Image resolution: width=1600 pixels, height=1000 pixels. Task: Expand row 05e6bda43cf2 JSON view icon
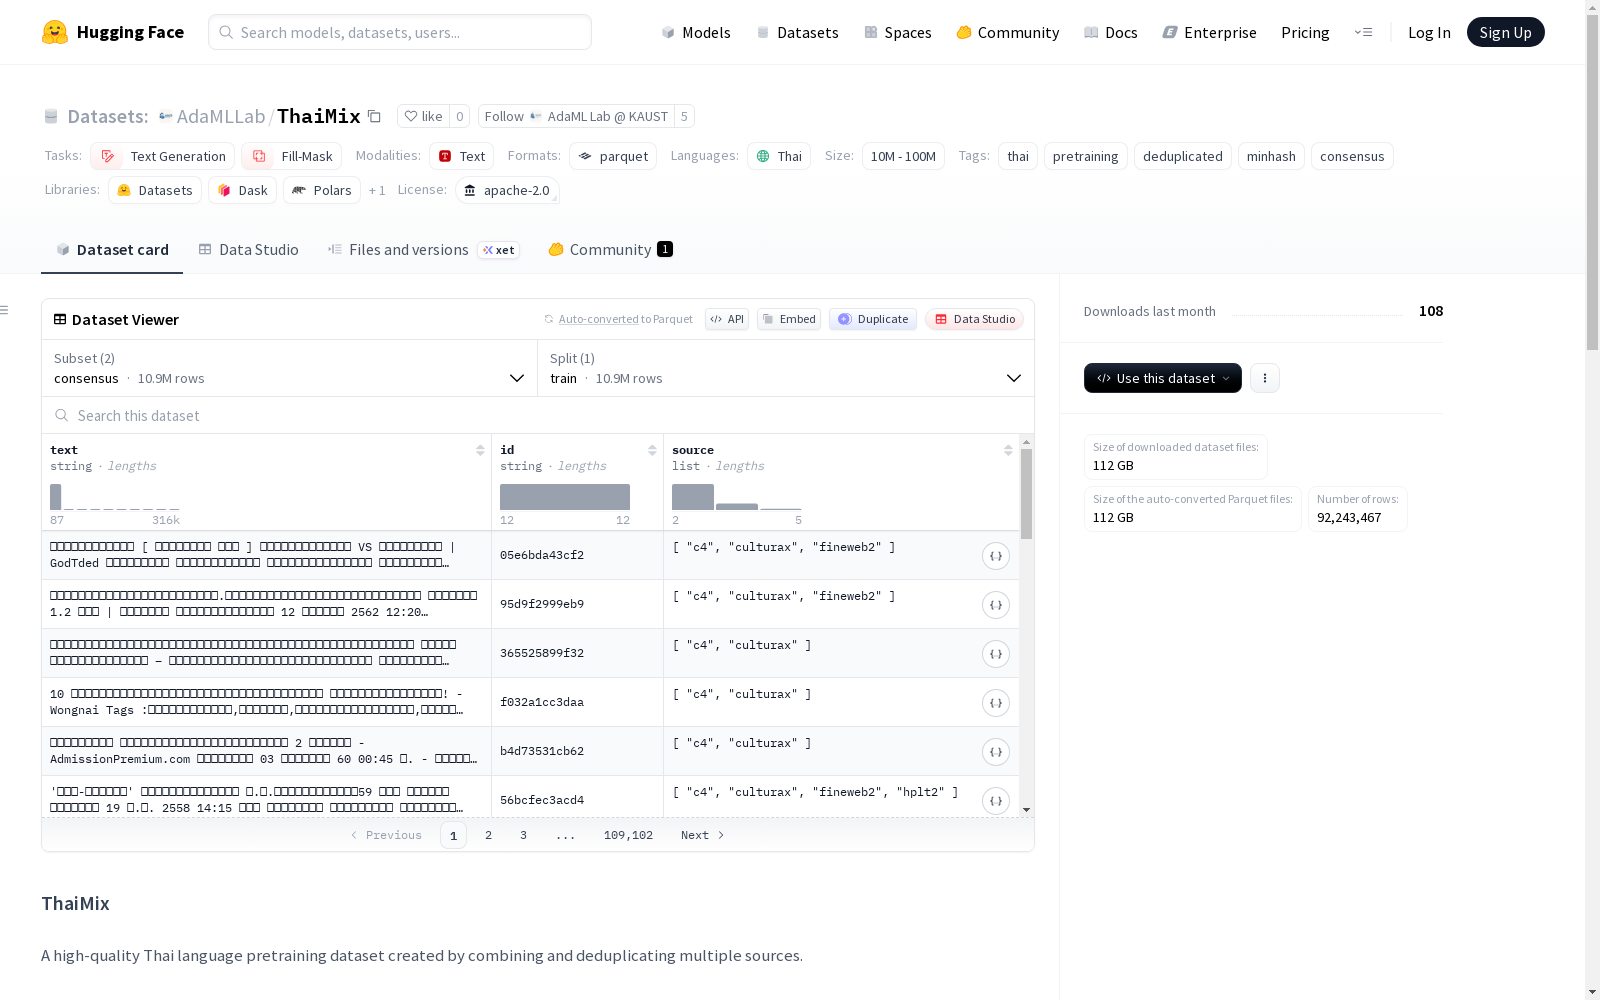coord(996,556)
